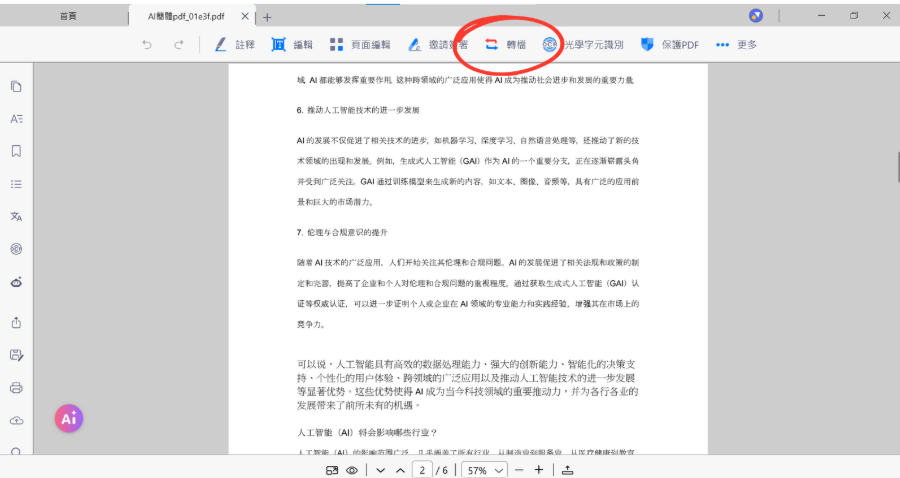Minimize the application window

(821, 15)
